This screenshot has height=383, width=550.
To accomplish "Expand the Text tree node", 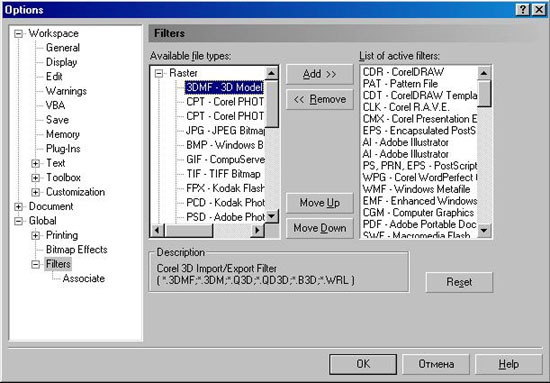I will pyautogui.click(x=35, y=163).
